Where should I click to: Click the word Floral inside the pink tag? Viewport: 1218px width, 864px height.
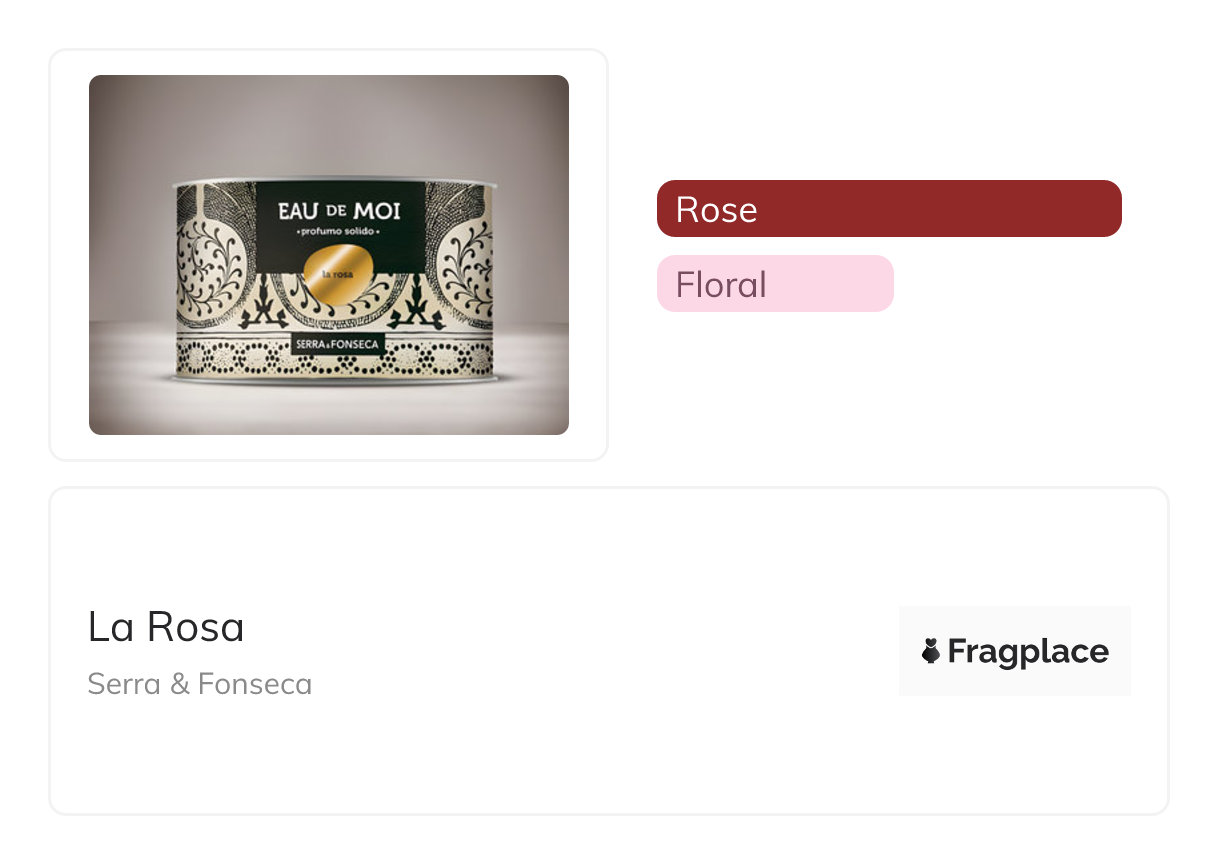click(x=720, y=284)
